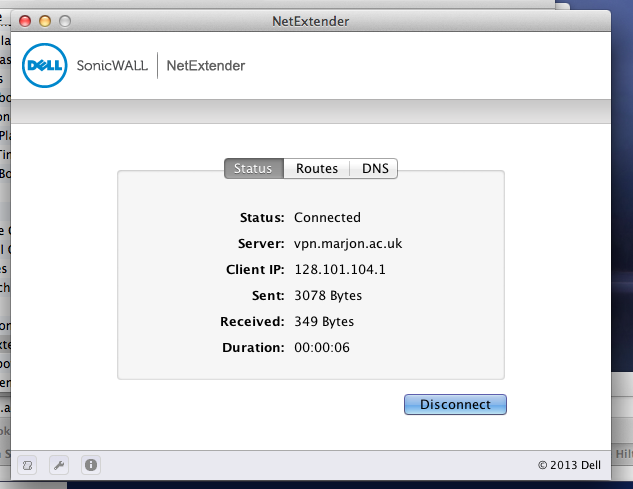633x489 pixels.
Task: Open preferences with the wrench icon
Action: click(59, 465)
